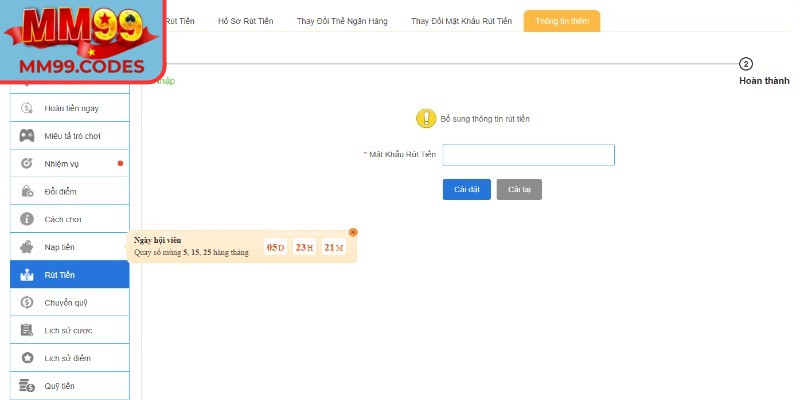Click the Bổ sung thông tin rút tiền text
The image size is (800, 400).
pos(485,119)
